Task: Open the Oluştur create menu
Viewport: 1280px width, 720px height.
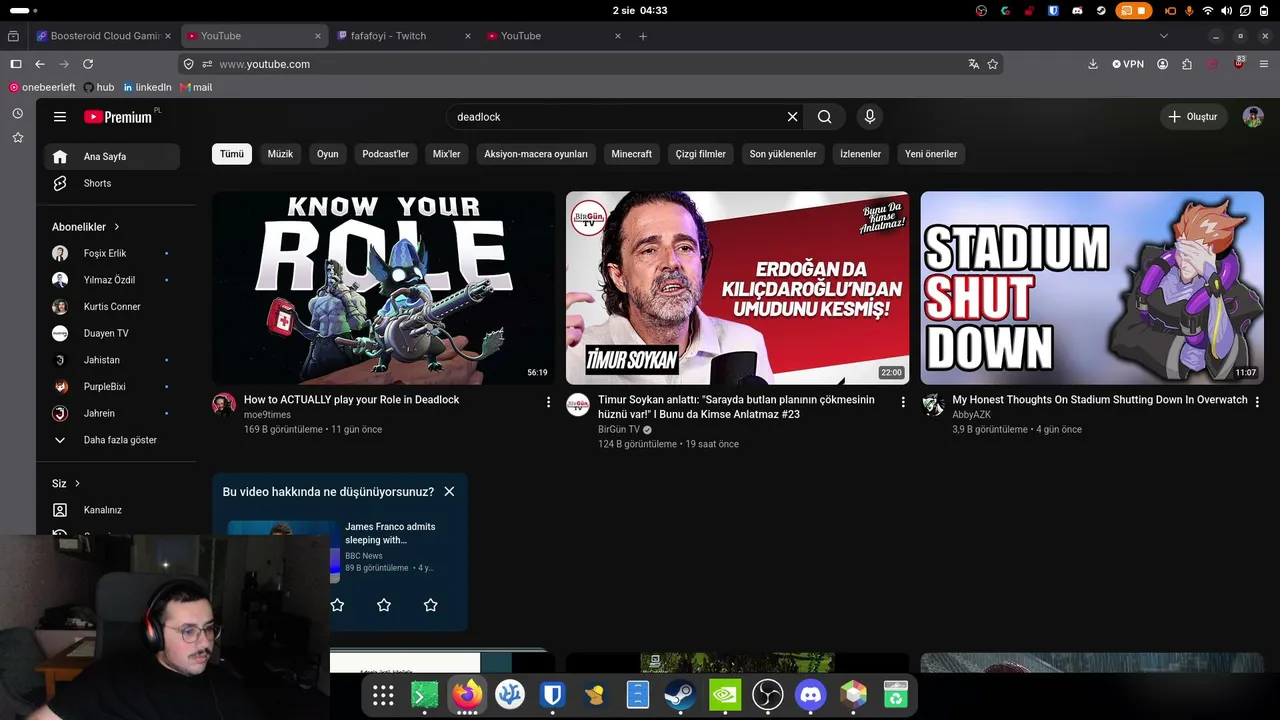Action: coord(1193,117)
